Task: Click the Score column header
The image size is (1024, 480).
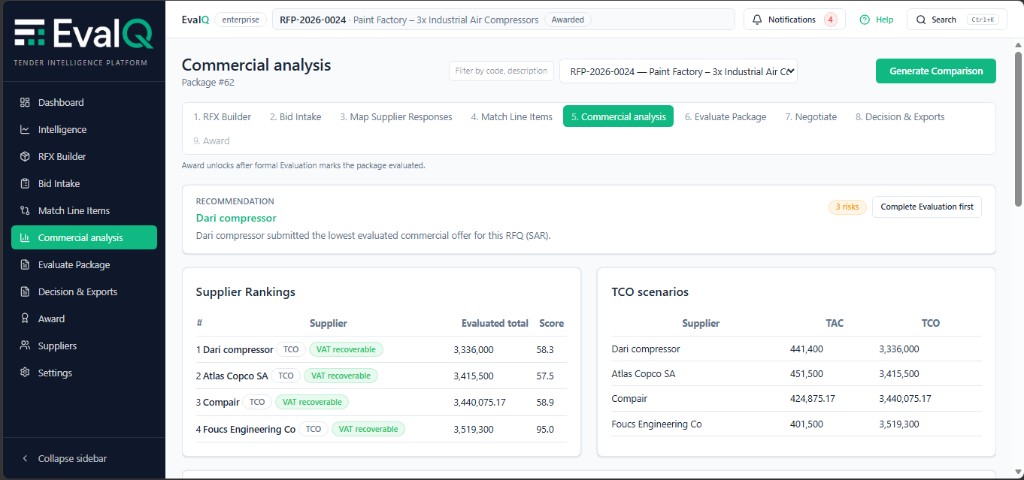Action: click(x=551, y=323)
